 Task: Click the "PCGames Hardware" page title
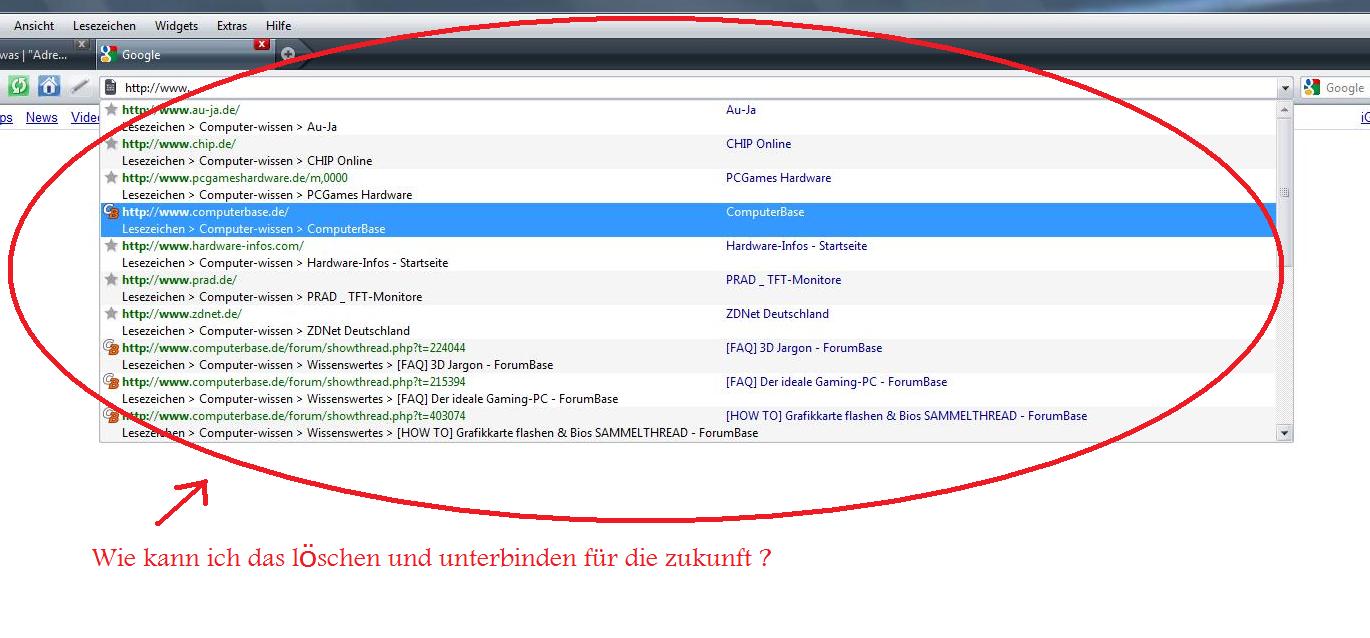coord(778,178)
